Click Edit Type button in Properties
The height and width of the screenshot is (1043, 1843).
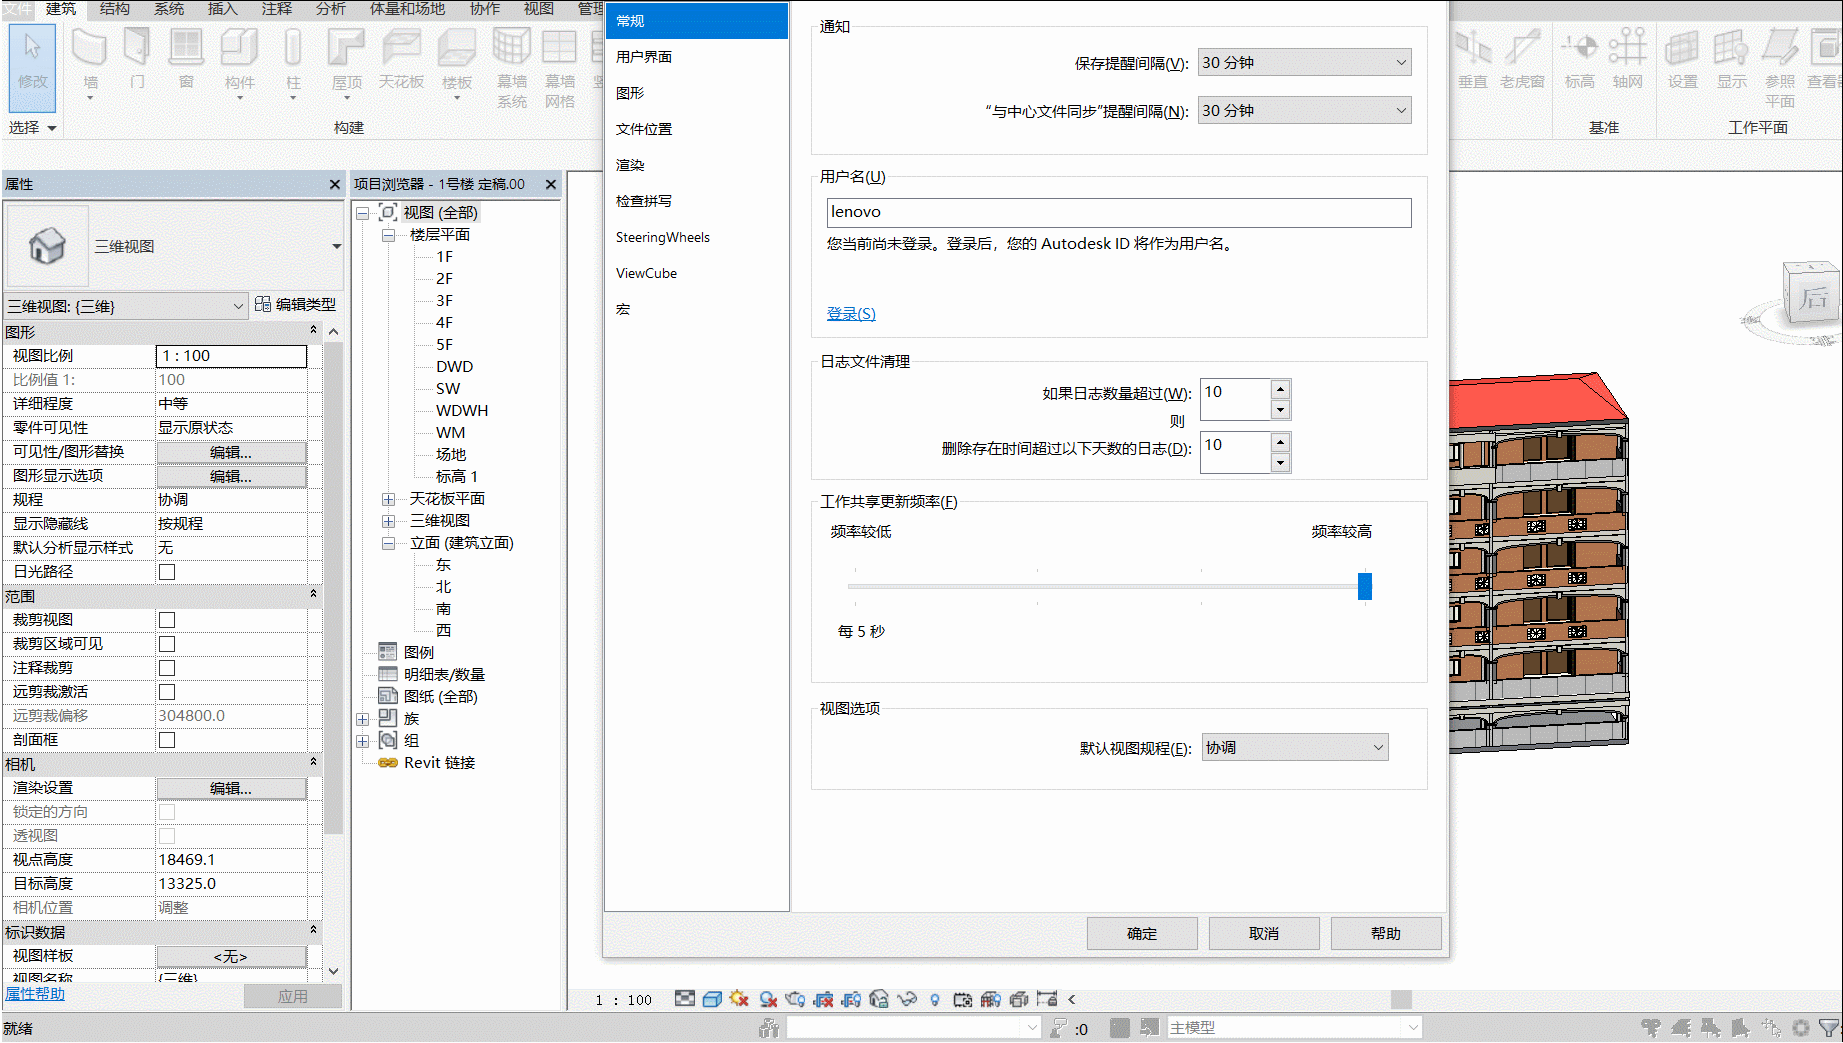(295, 304)
